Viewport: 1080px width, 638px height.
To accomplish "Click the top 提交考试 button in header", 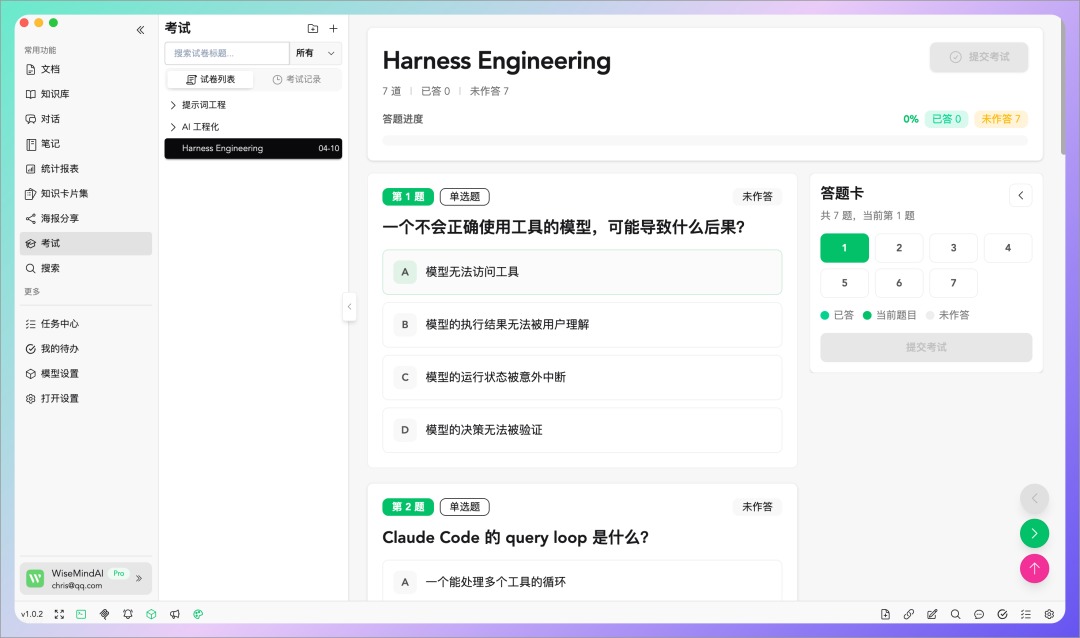I will [979, 57].
